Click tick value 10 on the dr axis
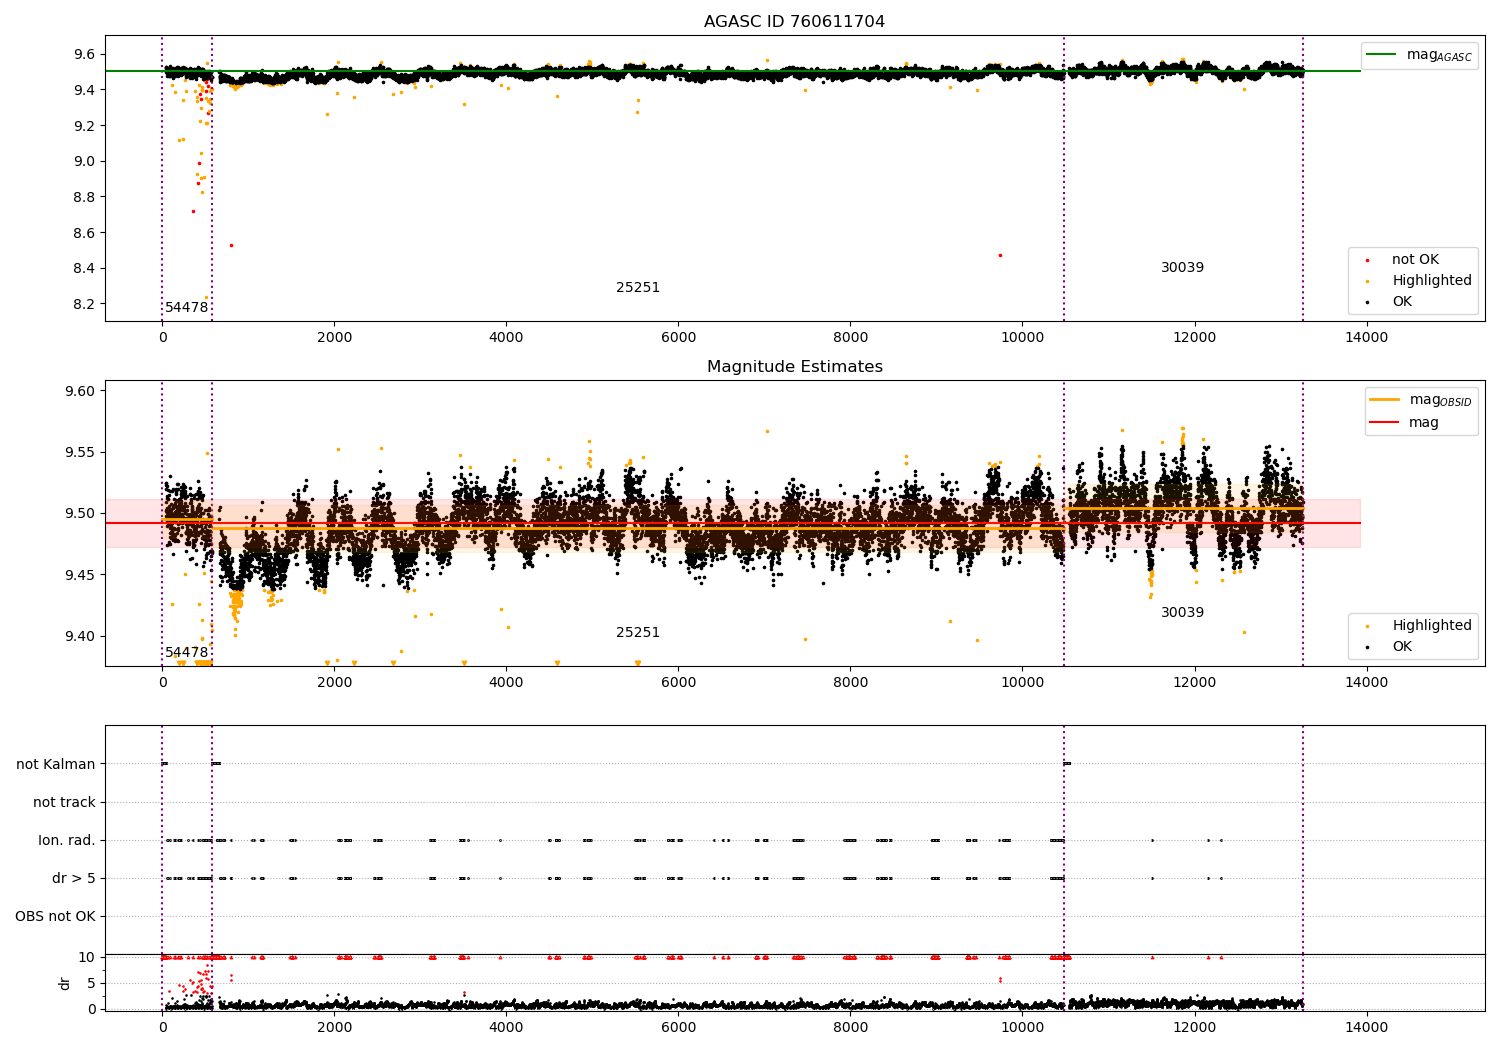Viewport: 1500px width, 1050px height. pos(87,957)
